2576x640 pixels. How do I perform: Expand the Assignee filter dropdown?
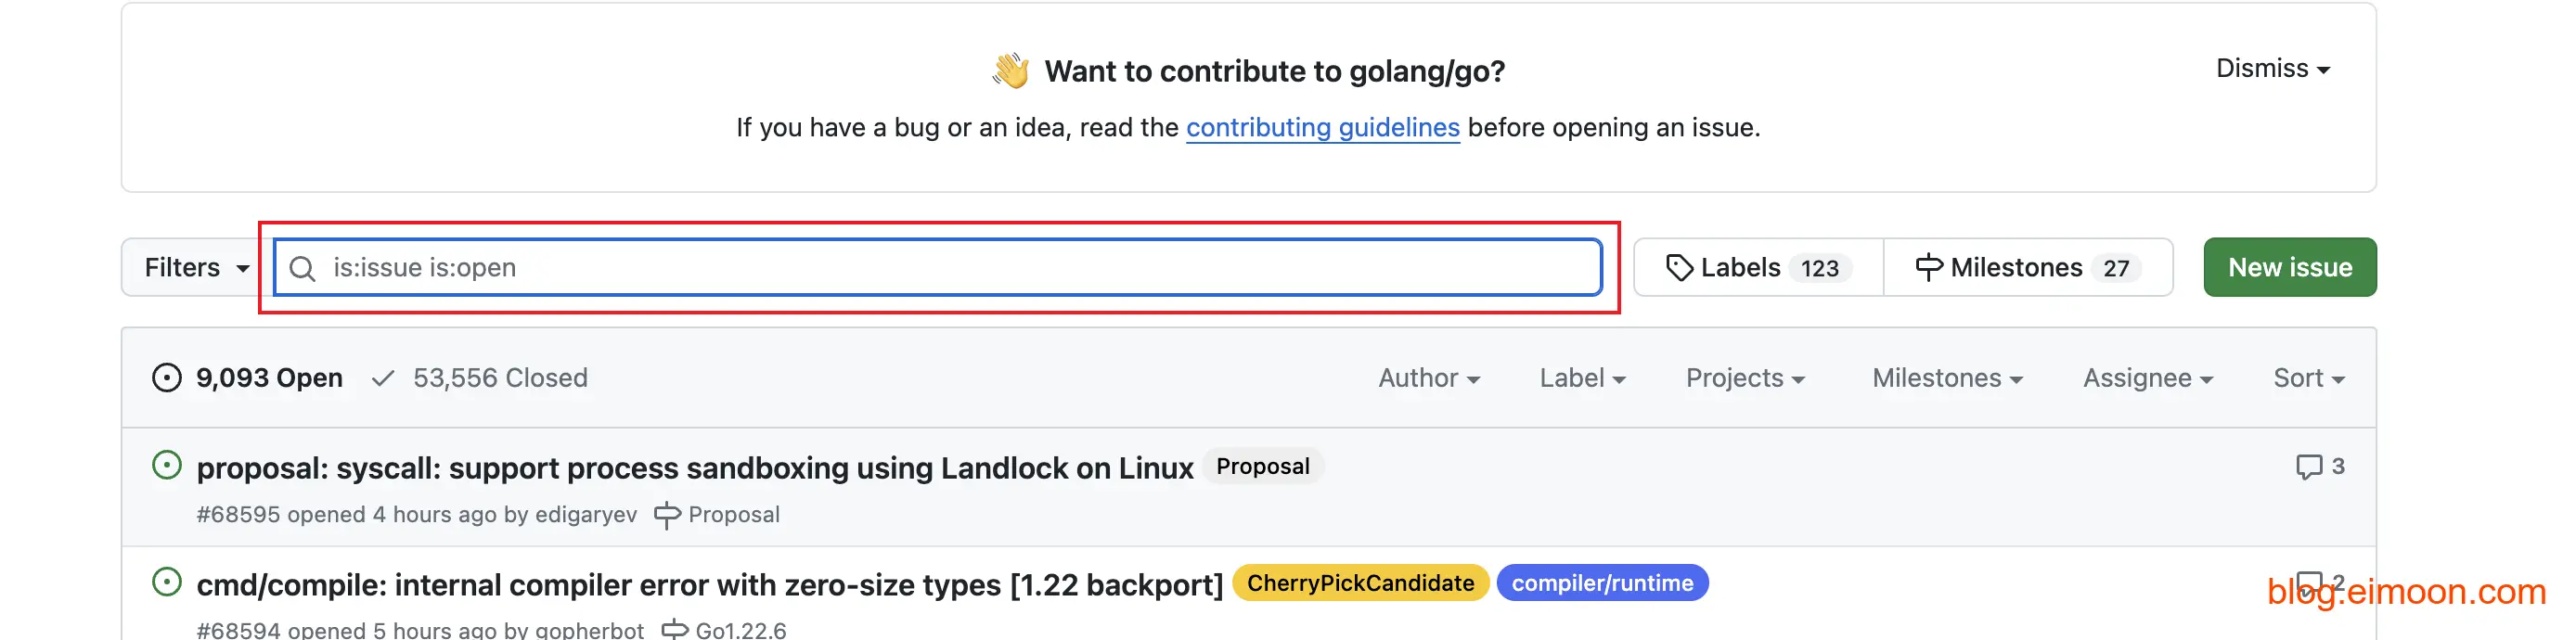click(x=2147, y=378)
